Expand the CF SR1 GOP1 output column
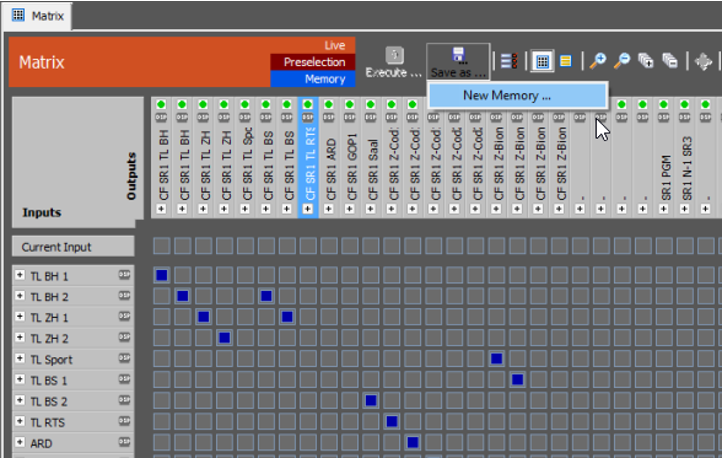722x458 pixels. pyautogui.click(x=350, y=209)
